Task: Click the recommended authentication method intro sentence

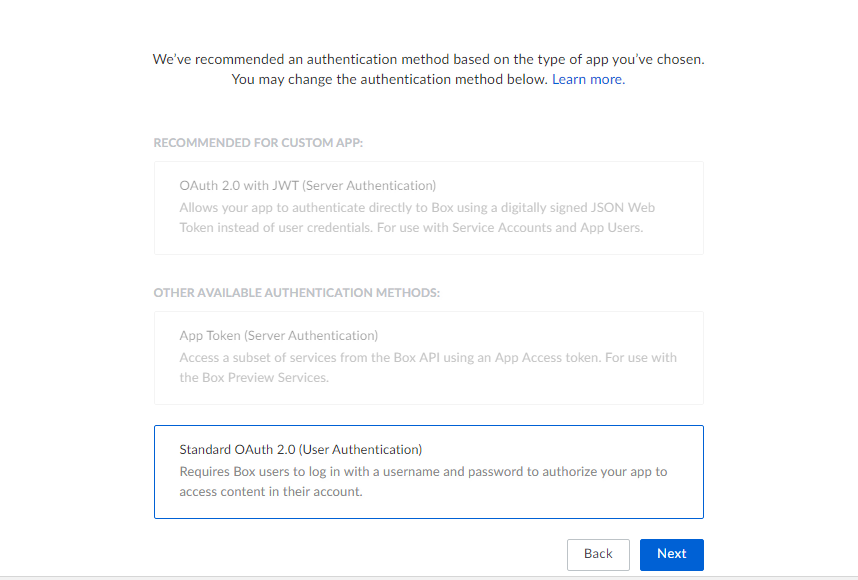Action: (x=428, y=59)
